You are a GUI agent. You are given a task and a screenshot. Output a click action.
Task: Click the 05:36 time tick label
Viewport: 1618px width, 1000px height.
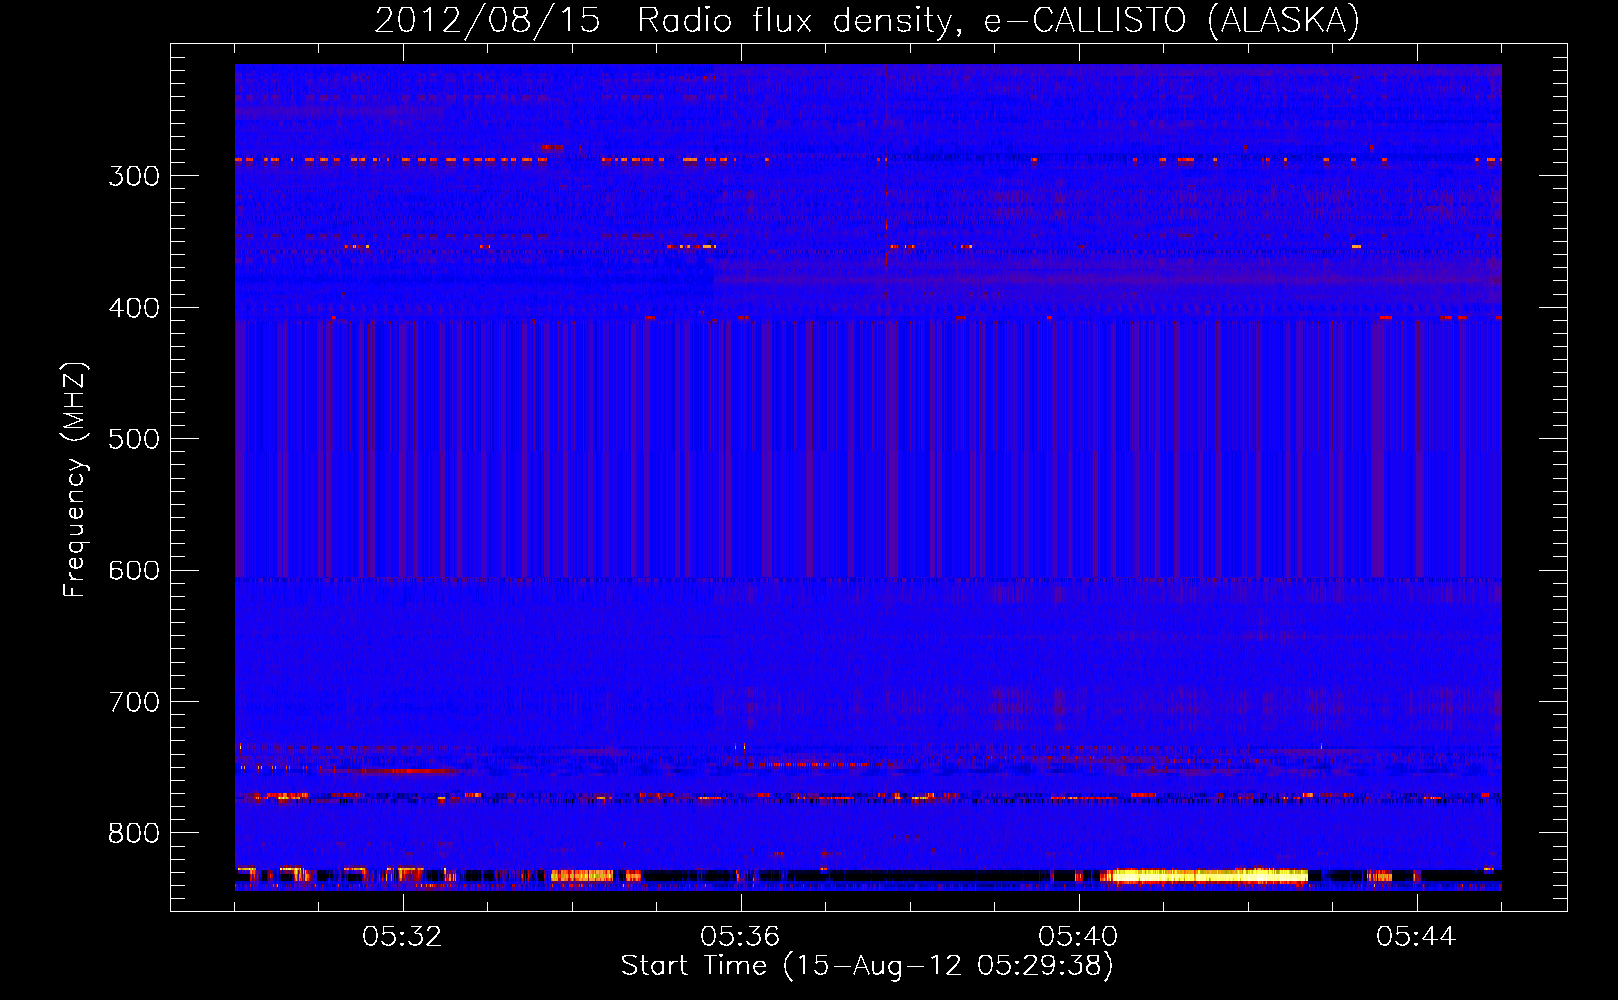tap(740, 936)
